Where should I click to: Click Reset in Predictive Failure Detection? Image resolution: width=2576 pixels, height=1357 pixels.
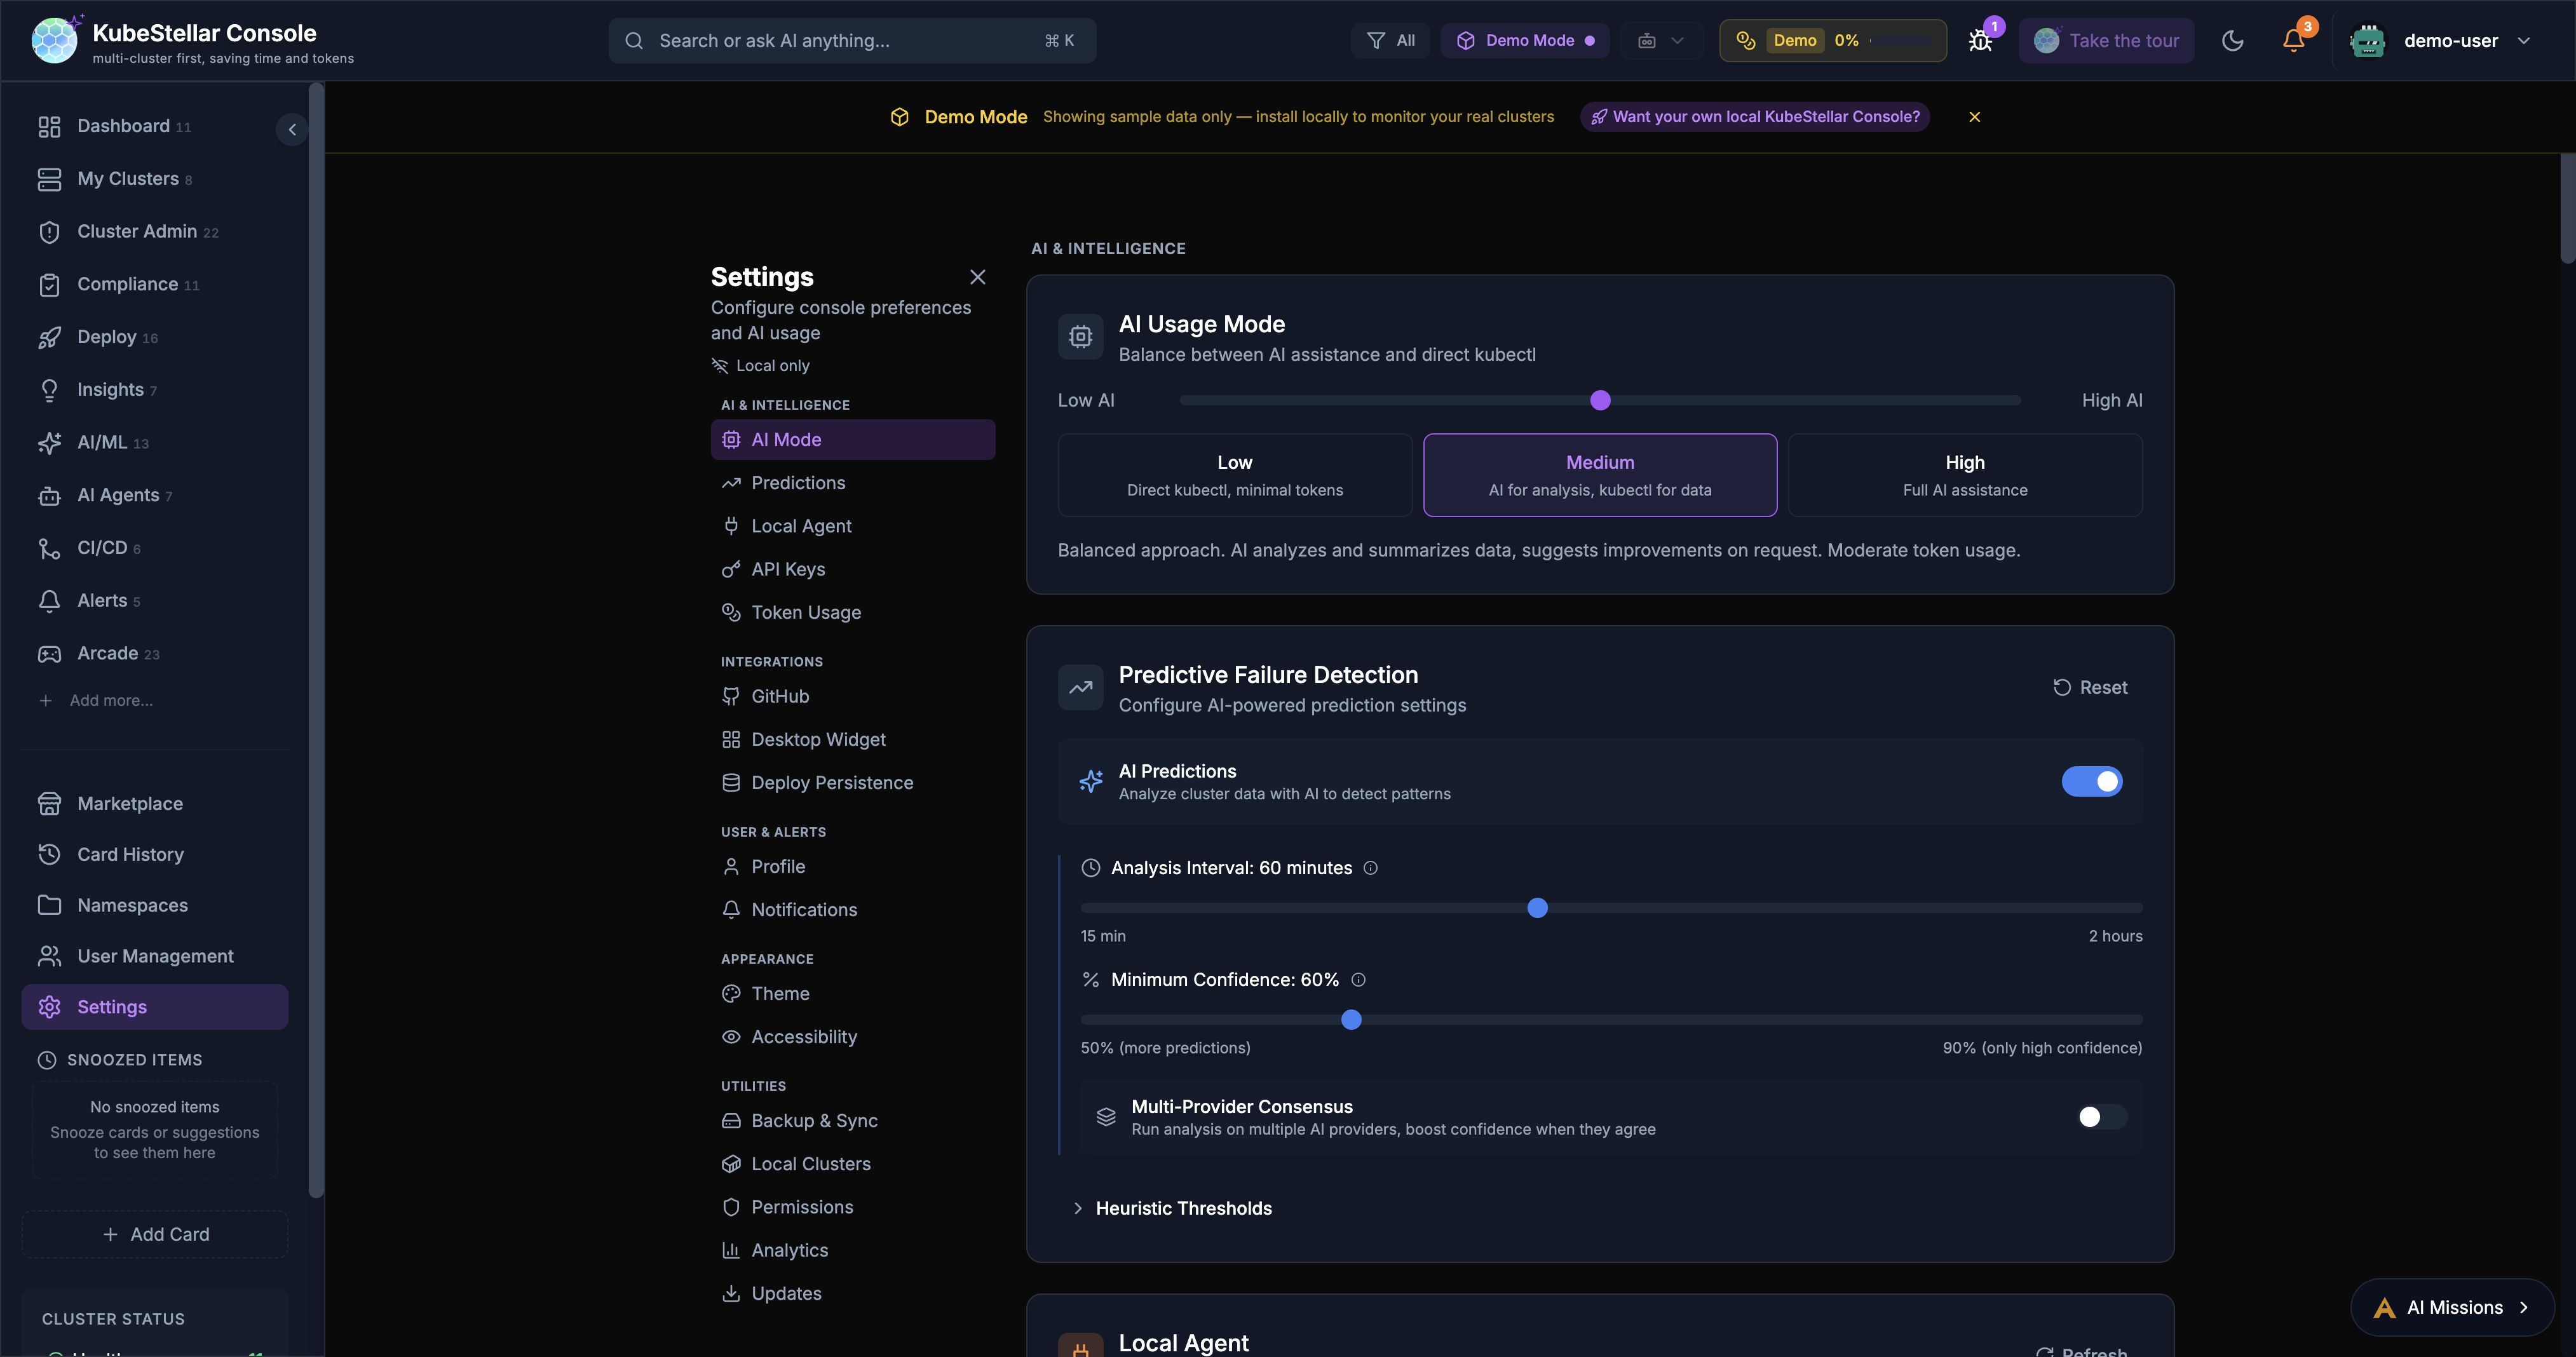pos(2090,687)
